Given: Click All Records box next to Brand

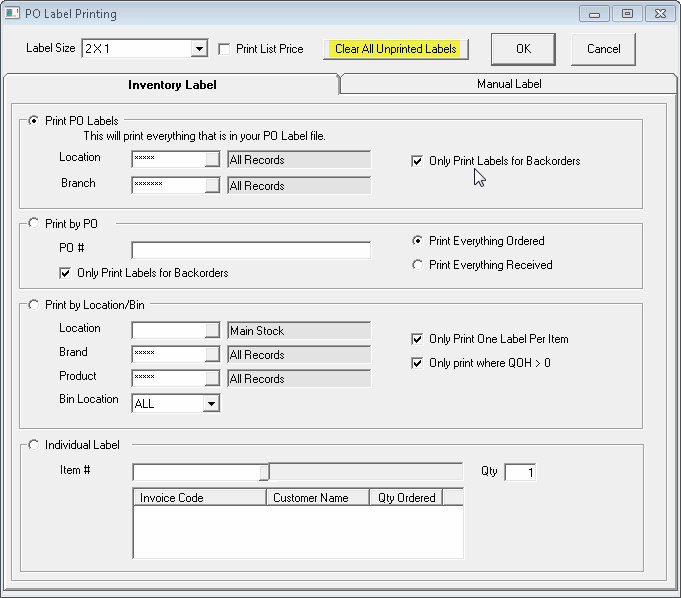Looking at the screenshot, I should coord(299,354).
